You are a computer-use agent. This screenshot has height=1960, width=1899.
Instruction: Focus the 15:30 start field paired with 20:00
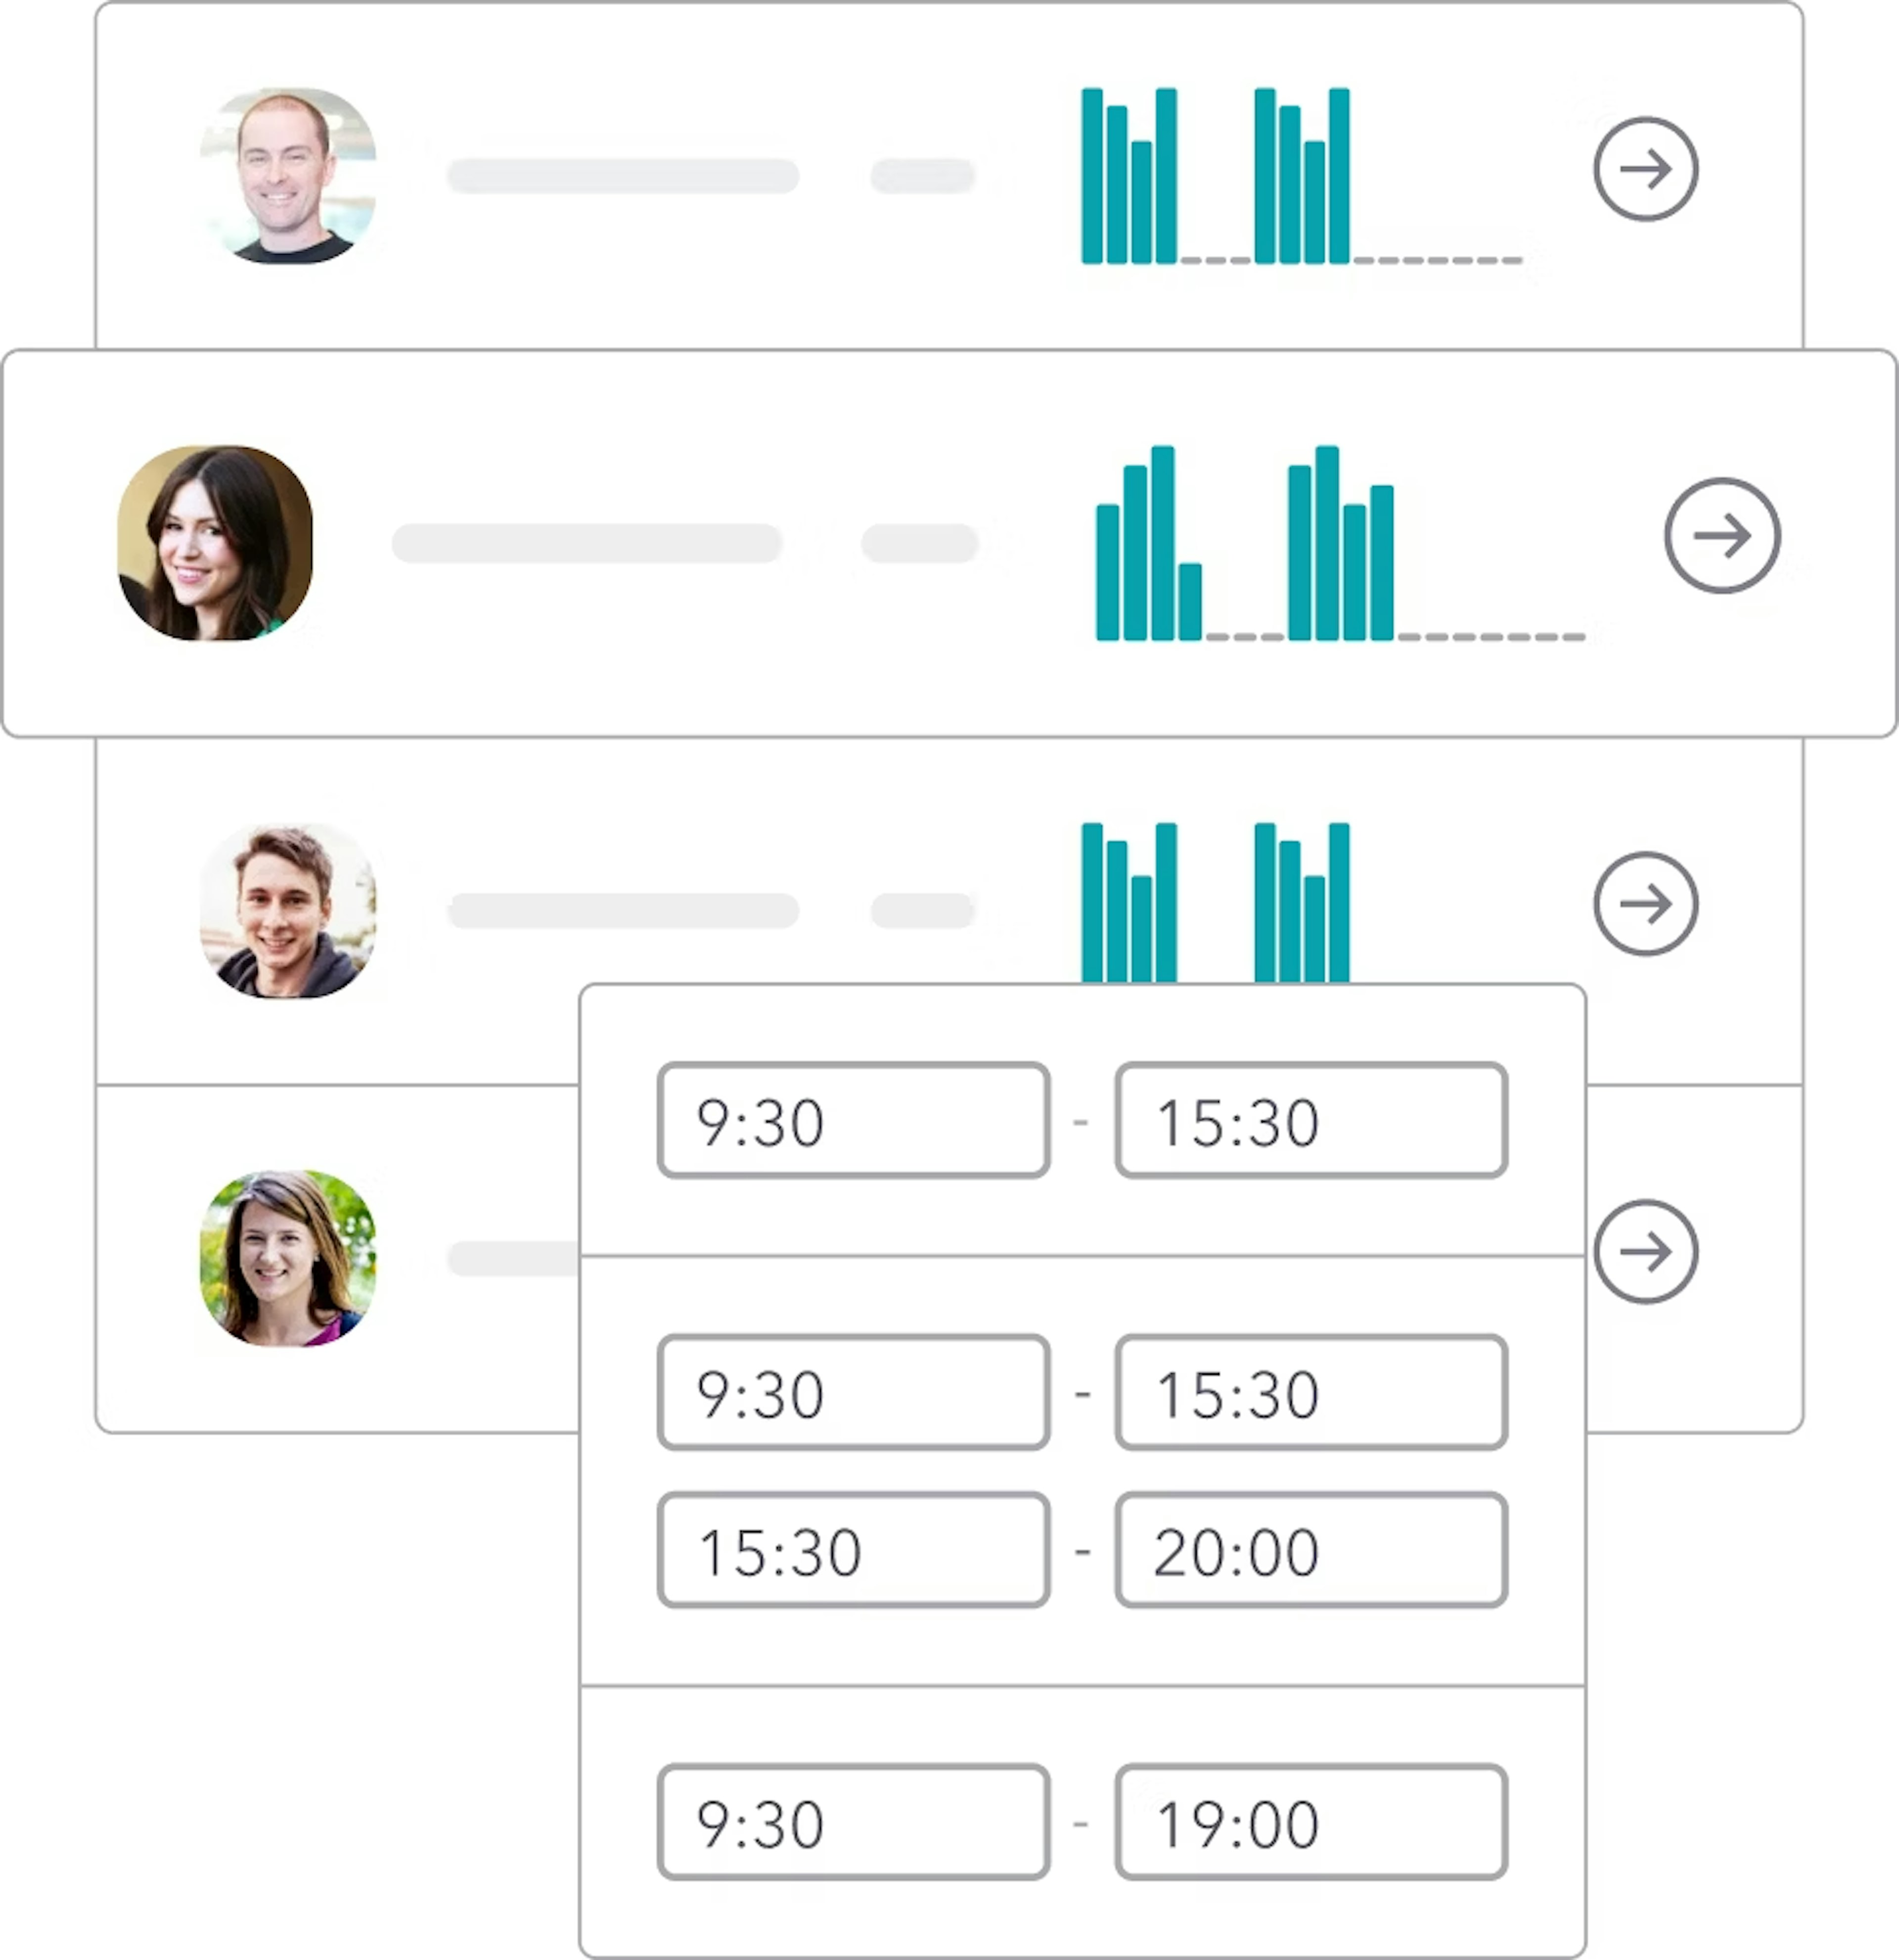coord(853,1551)
